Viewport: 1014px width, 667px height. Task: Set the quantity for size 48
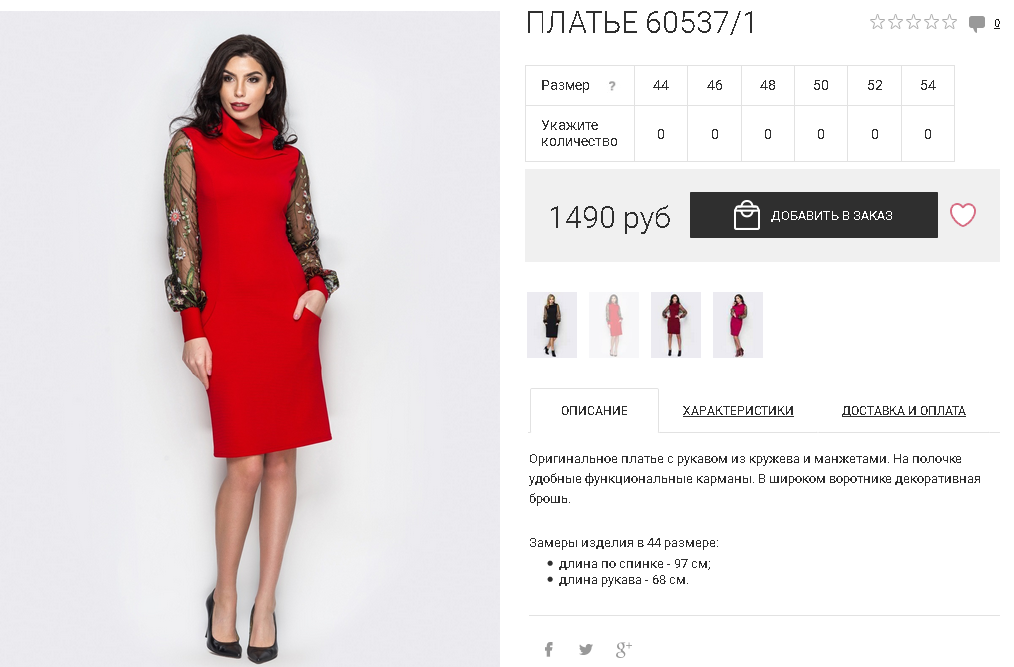(x=768, y=134)
